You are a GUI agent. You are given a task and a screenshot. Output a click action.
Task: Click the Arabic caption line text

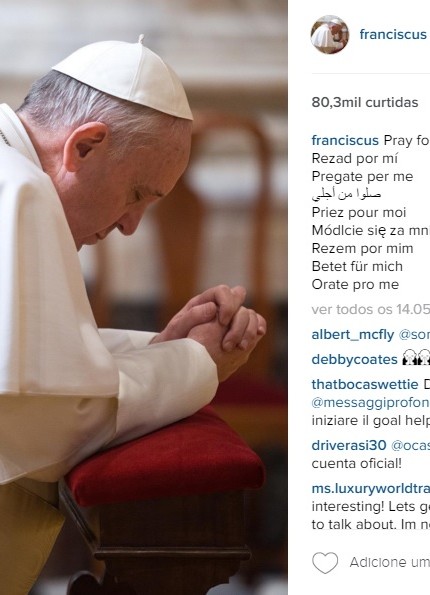point(346,194)
